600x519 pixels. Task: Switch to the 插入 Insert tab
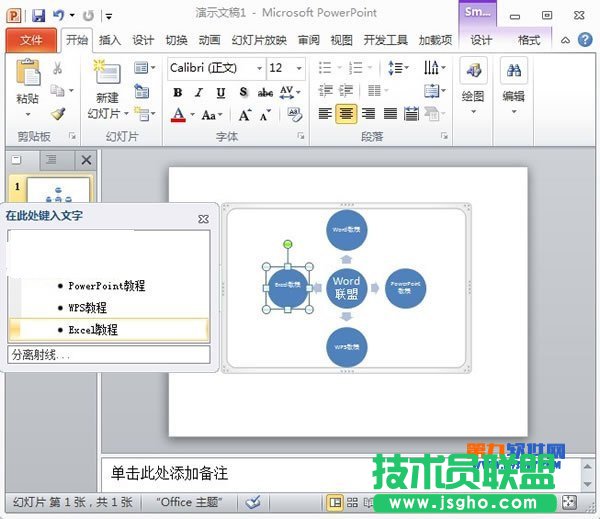pyautogui.click(x=110, y=40)
